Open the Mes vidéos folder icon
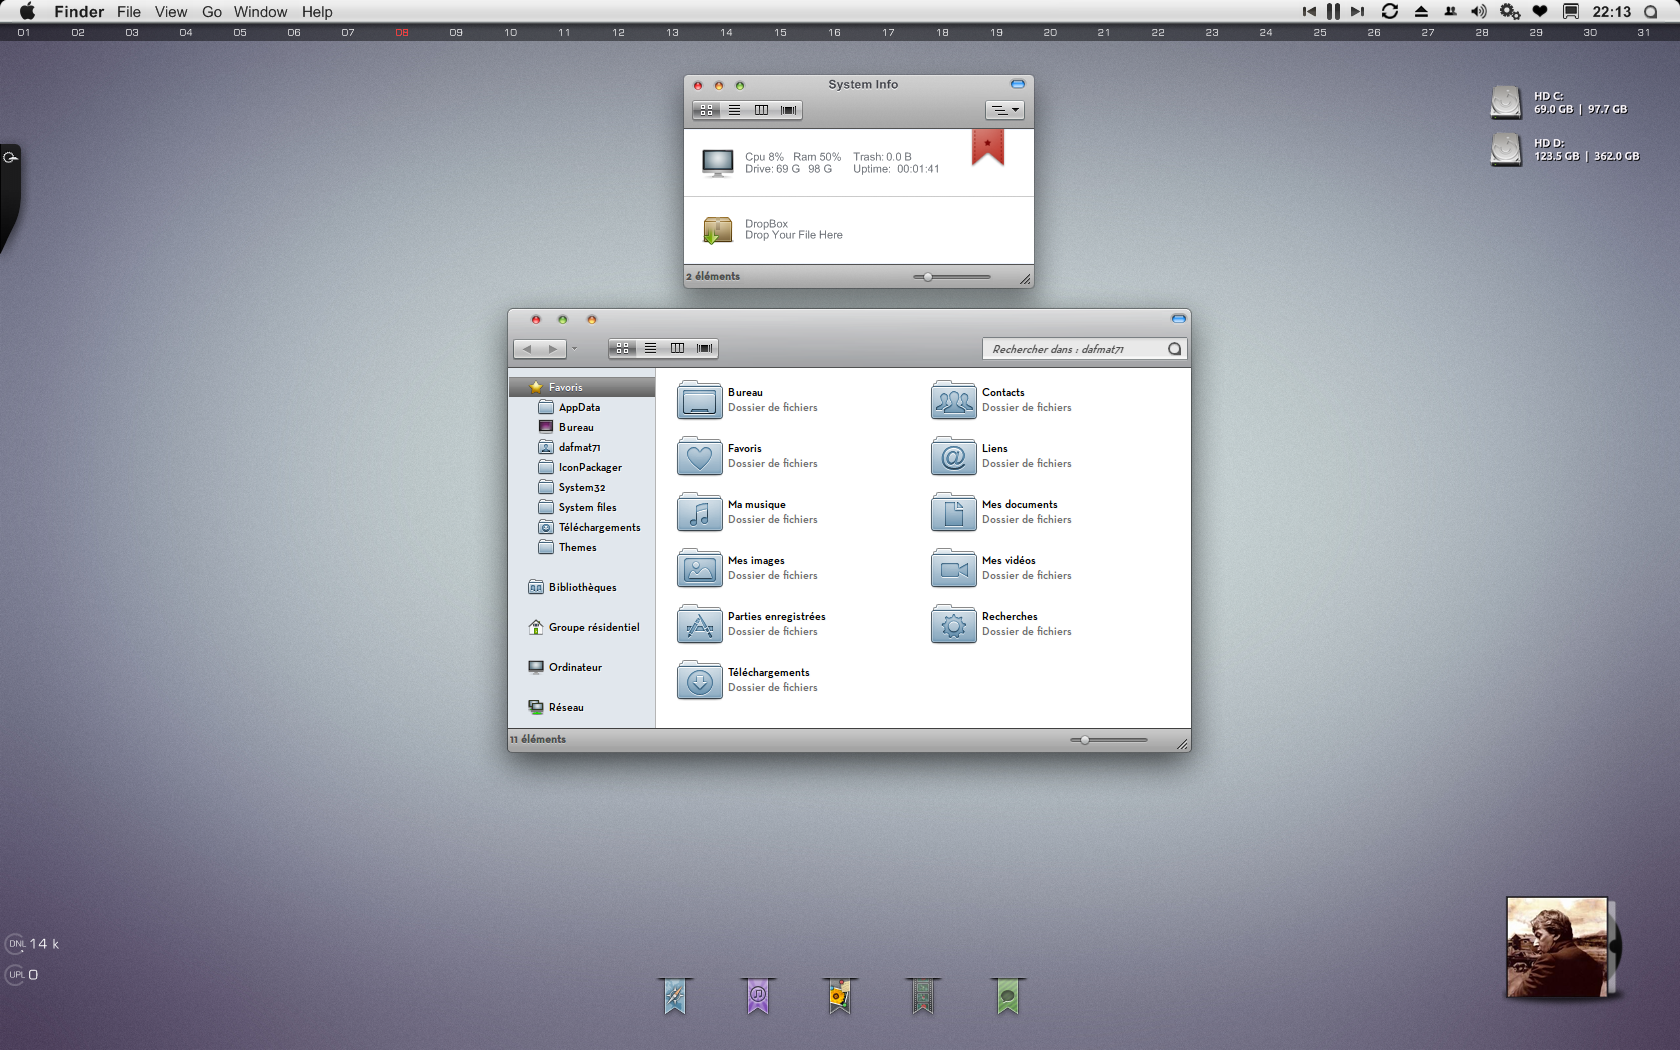1680x1050 pixels. pyautogui.click(x=953, y=568)
